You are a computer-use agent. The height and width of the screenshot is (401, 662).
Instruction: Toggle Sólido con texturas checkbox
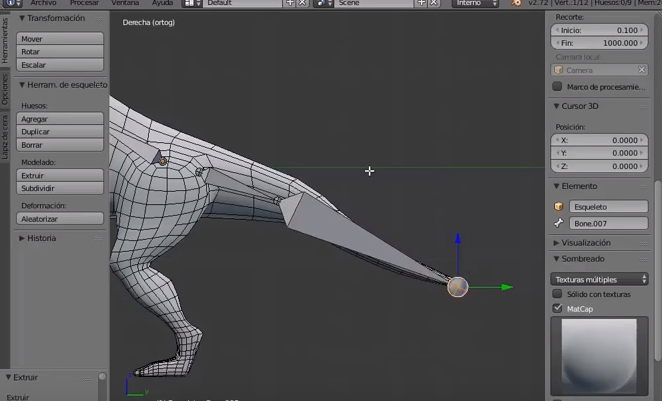[x=558, y=294]
